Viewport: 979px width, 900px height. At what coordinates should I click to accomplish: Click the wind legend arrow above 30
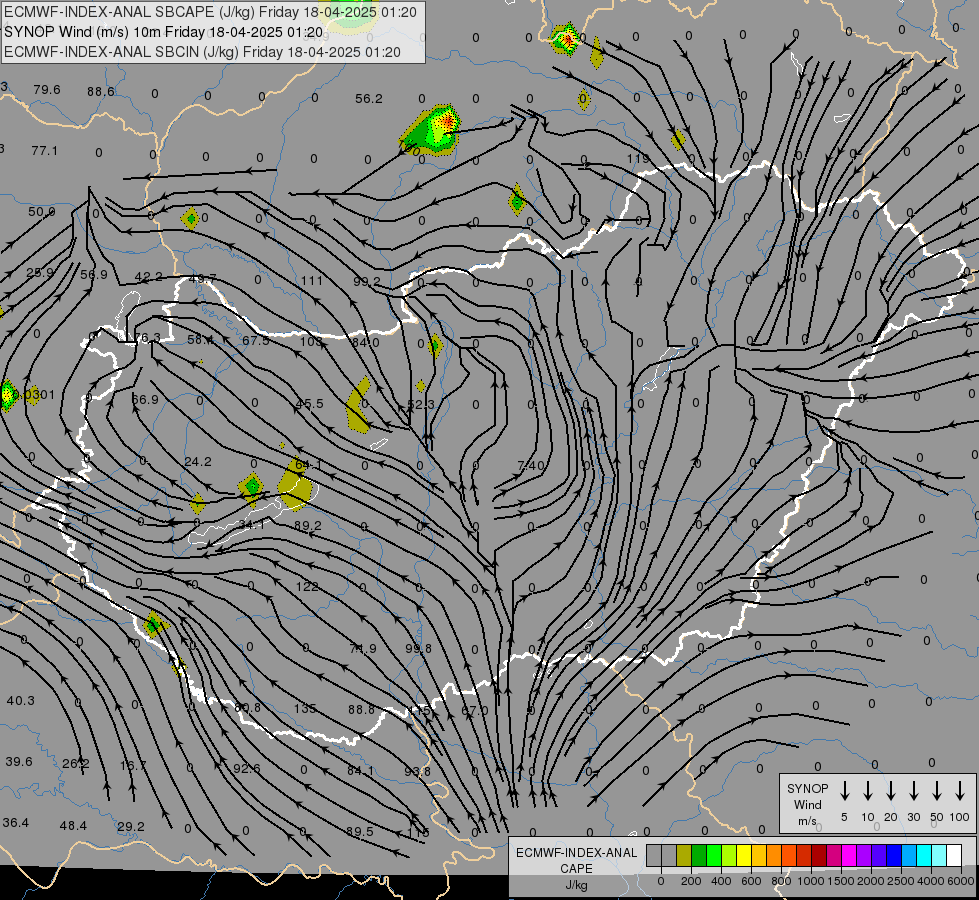913,790
